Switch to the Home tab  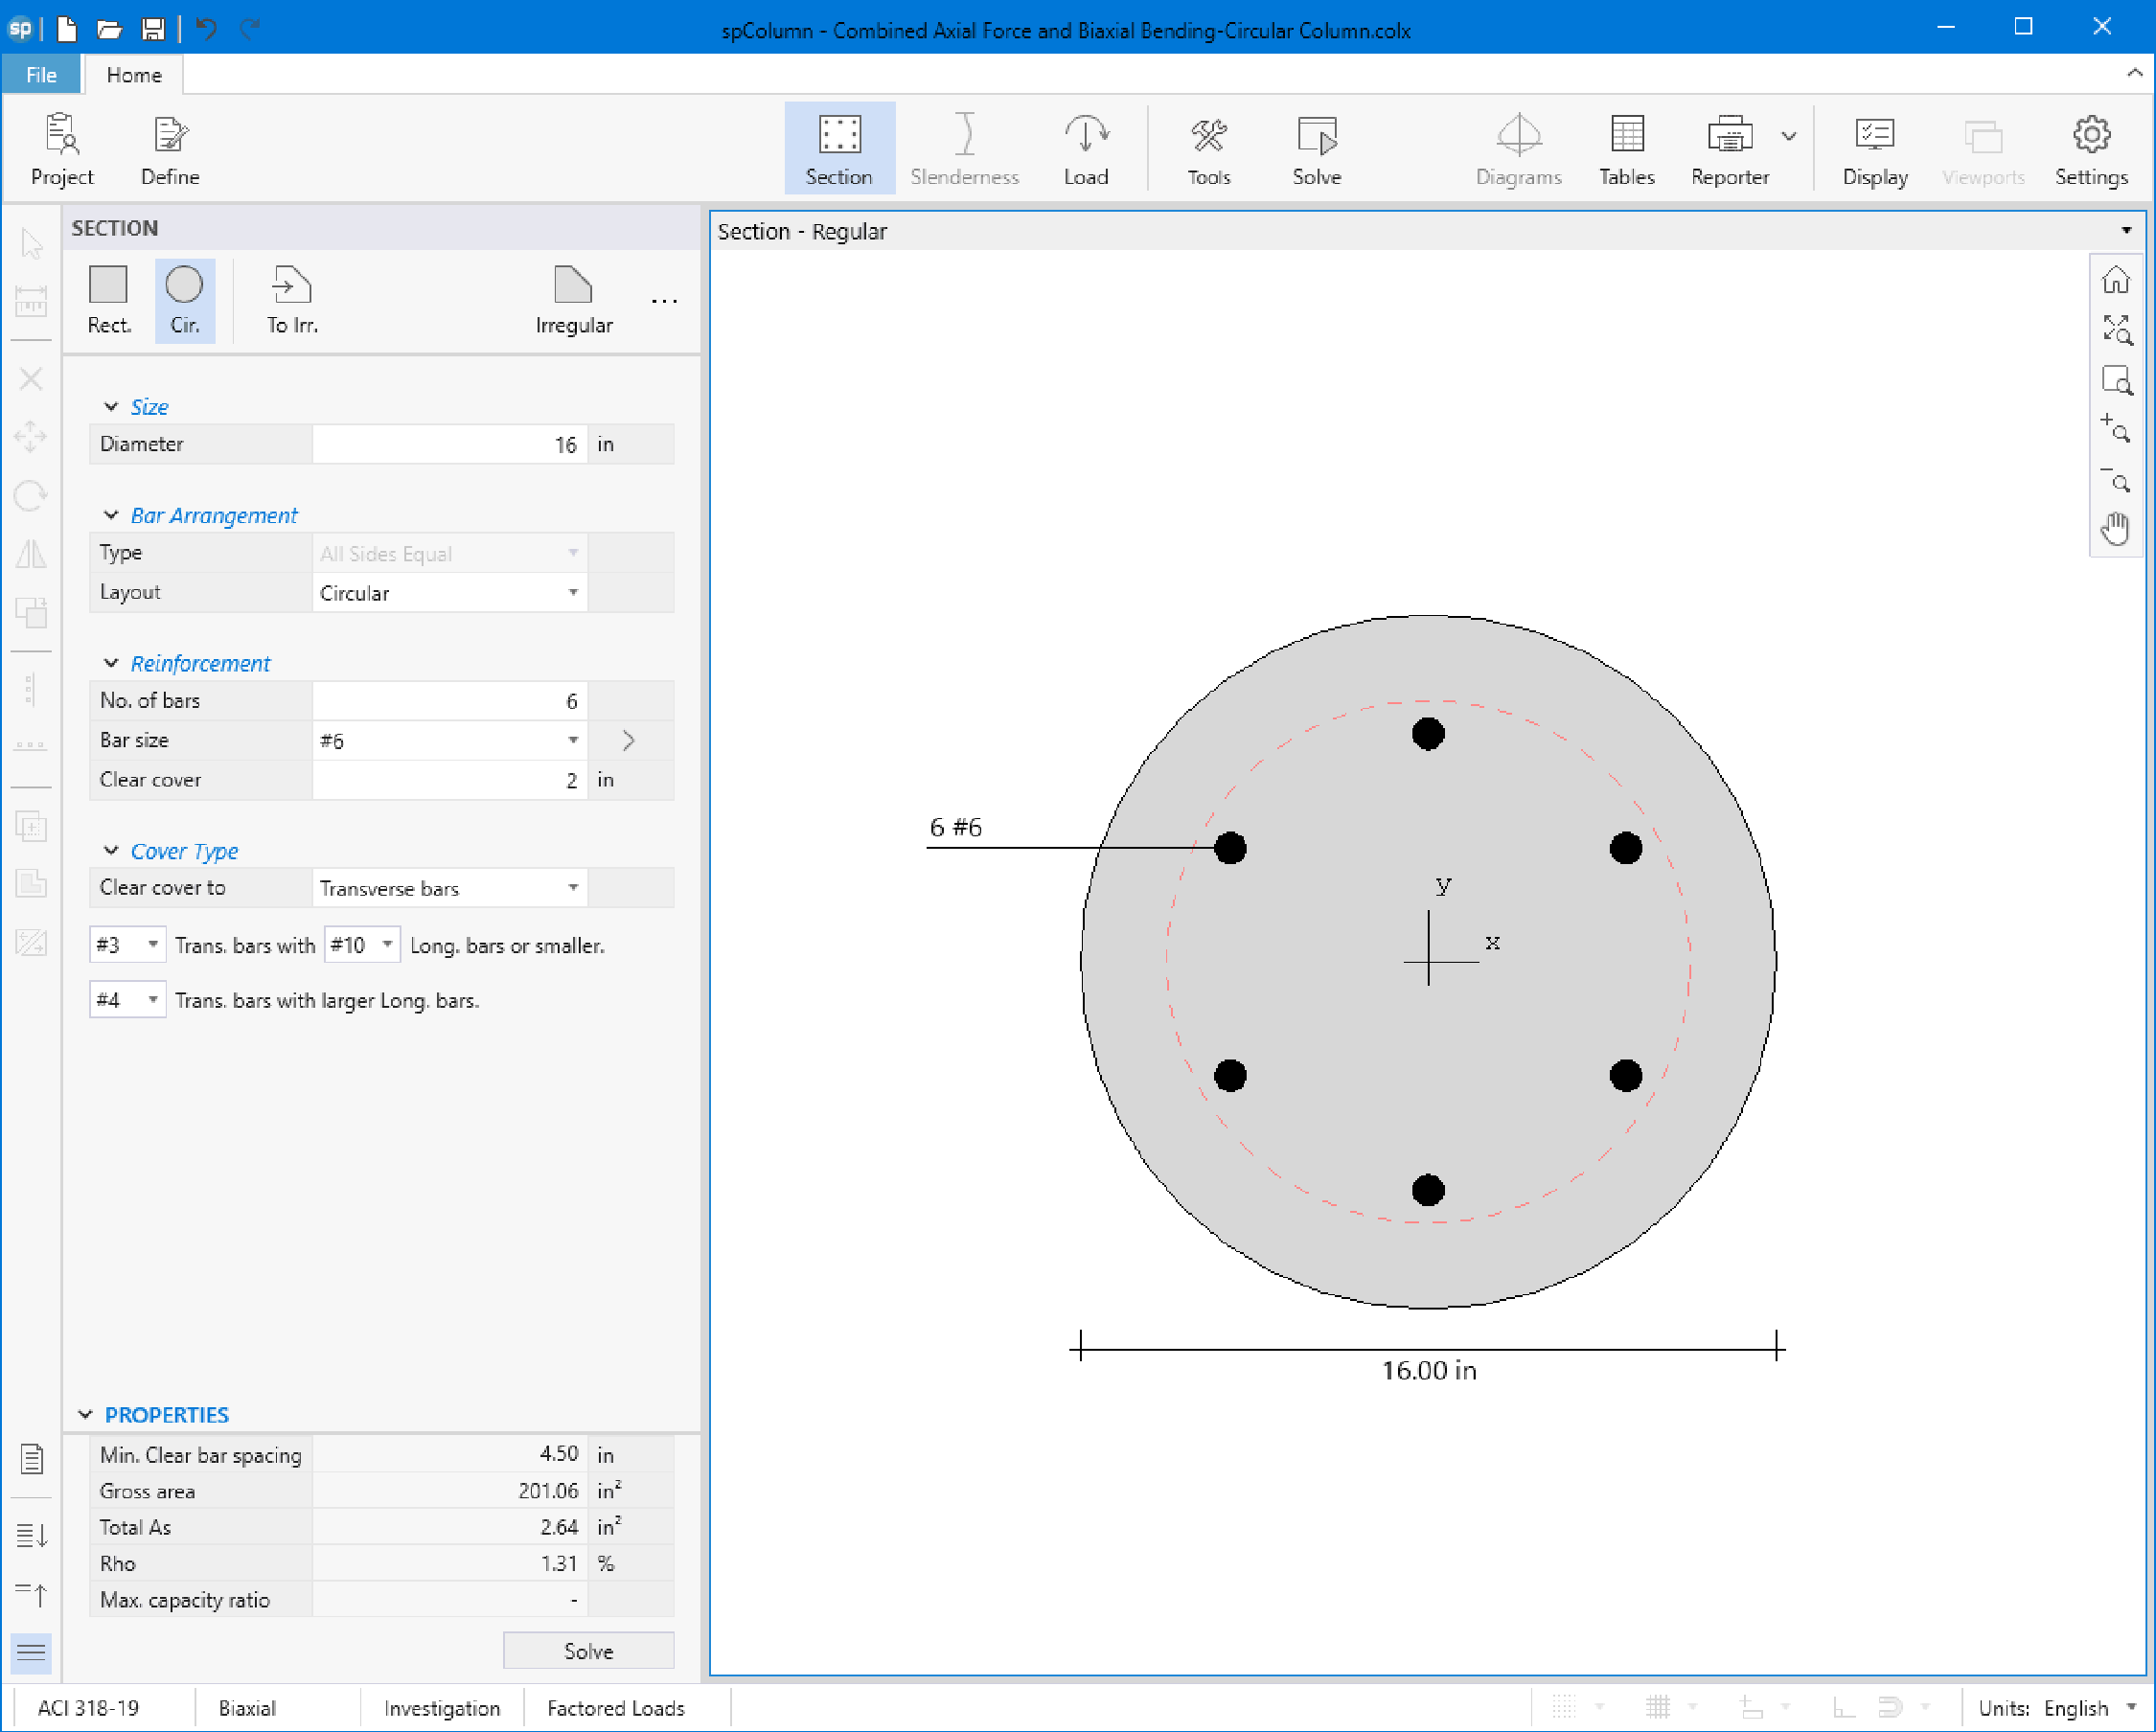click(134, 75)
